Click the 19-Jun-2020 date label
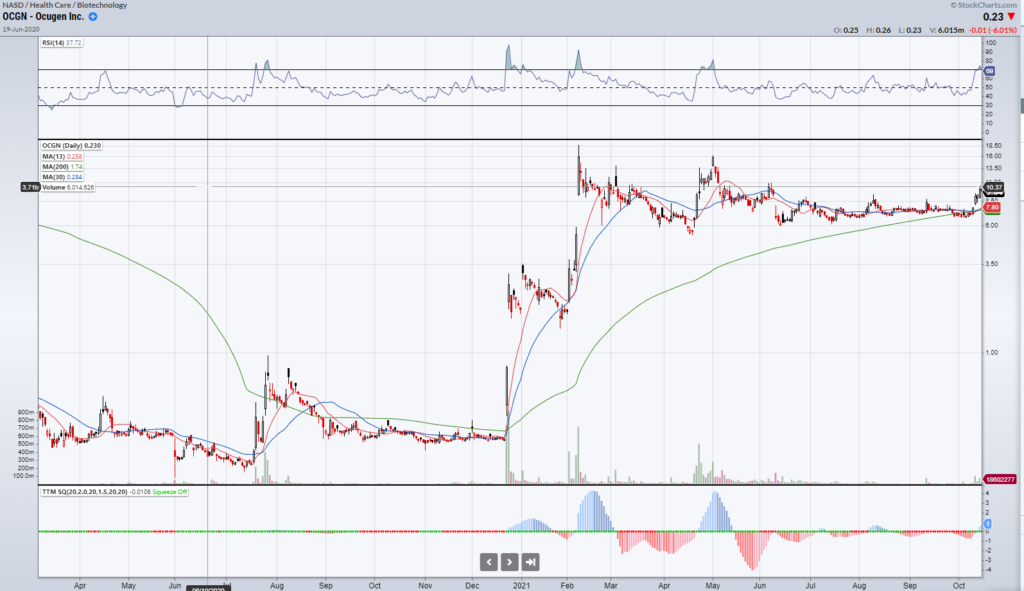Image resolution: width=1024 pixels, height=591 pixels. point(21,29)
